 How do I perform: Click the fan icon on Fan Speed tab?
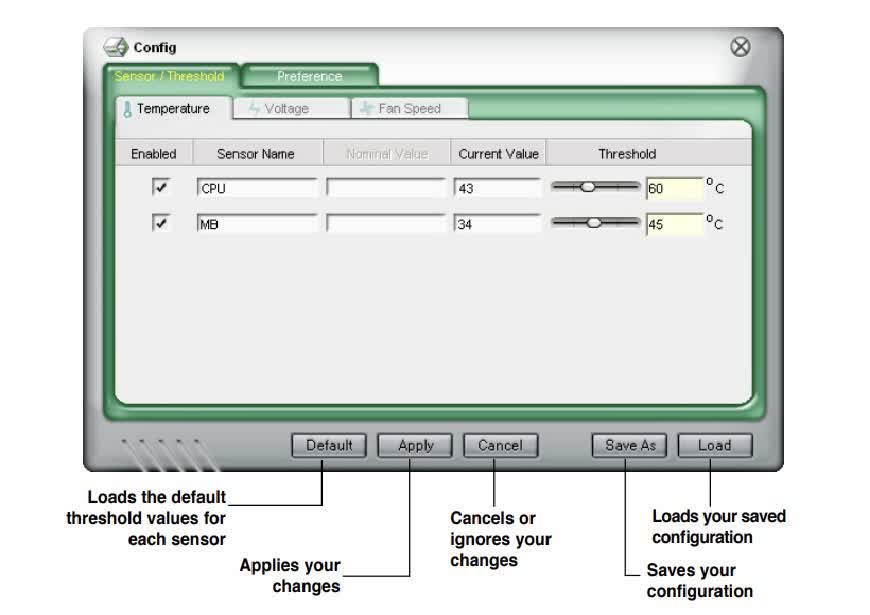[x=366, y=108]
